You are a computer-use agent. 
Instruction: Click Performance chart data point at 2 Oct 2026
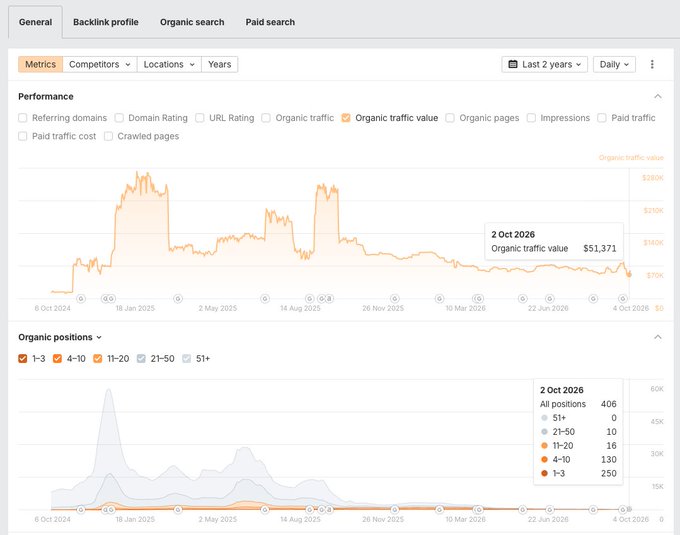click(x=629, y=274)
